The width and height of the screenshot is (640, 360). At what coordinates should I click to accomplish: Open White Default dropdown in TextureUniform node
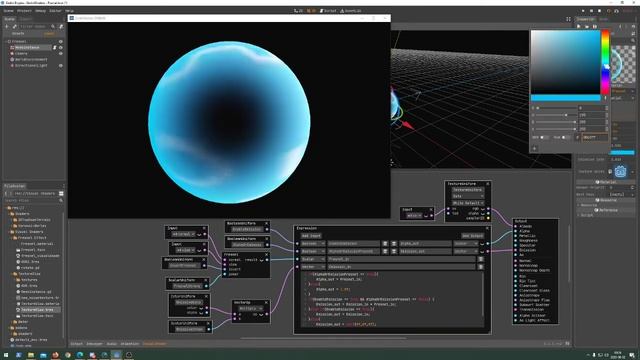[x=468, y=203]
